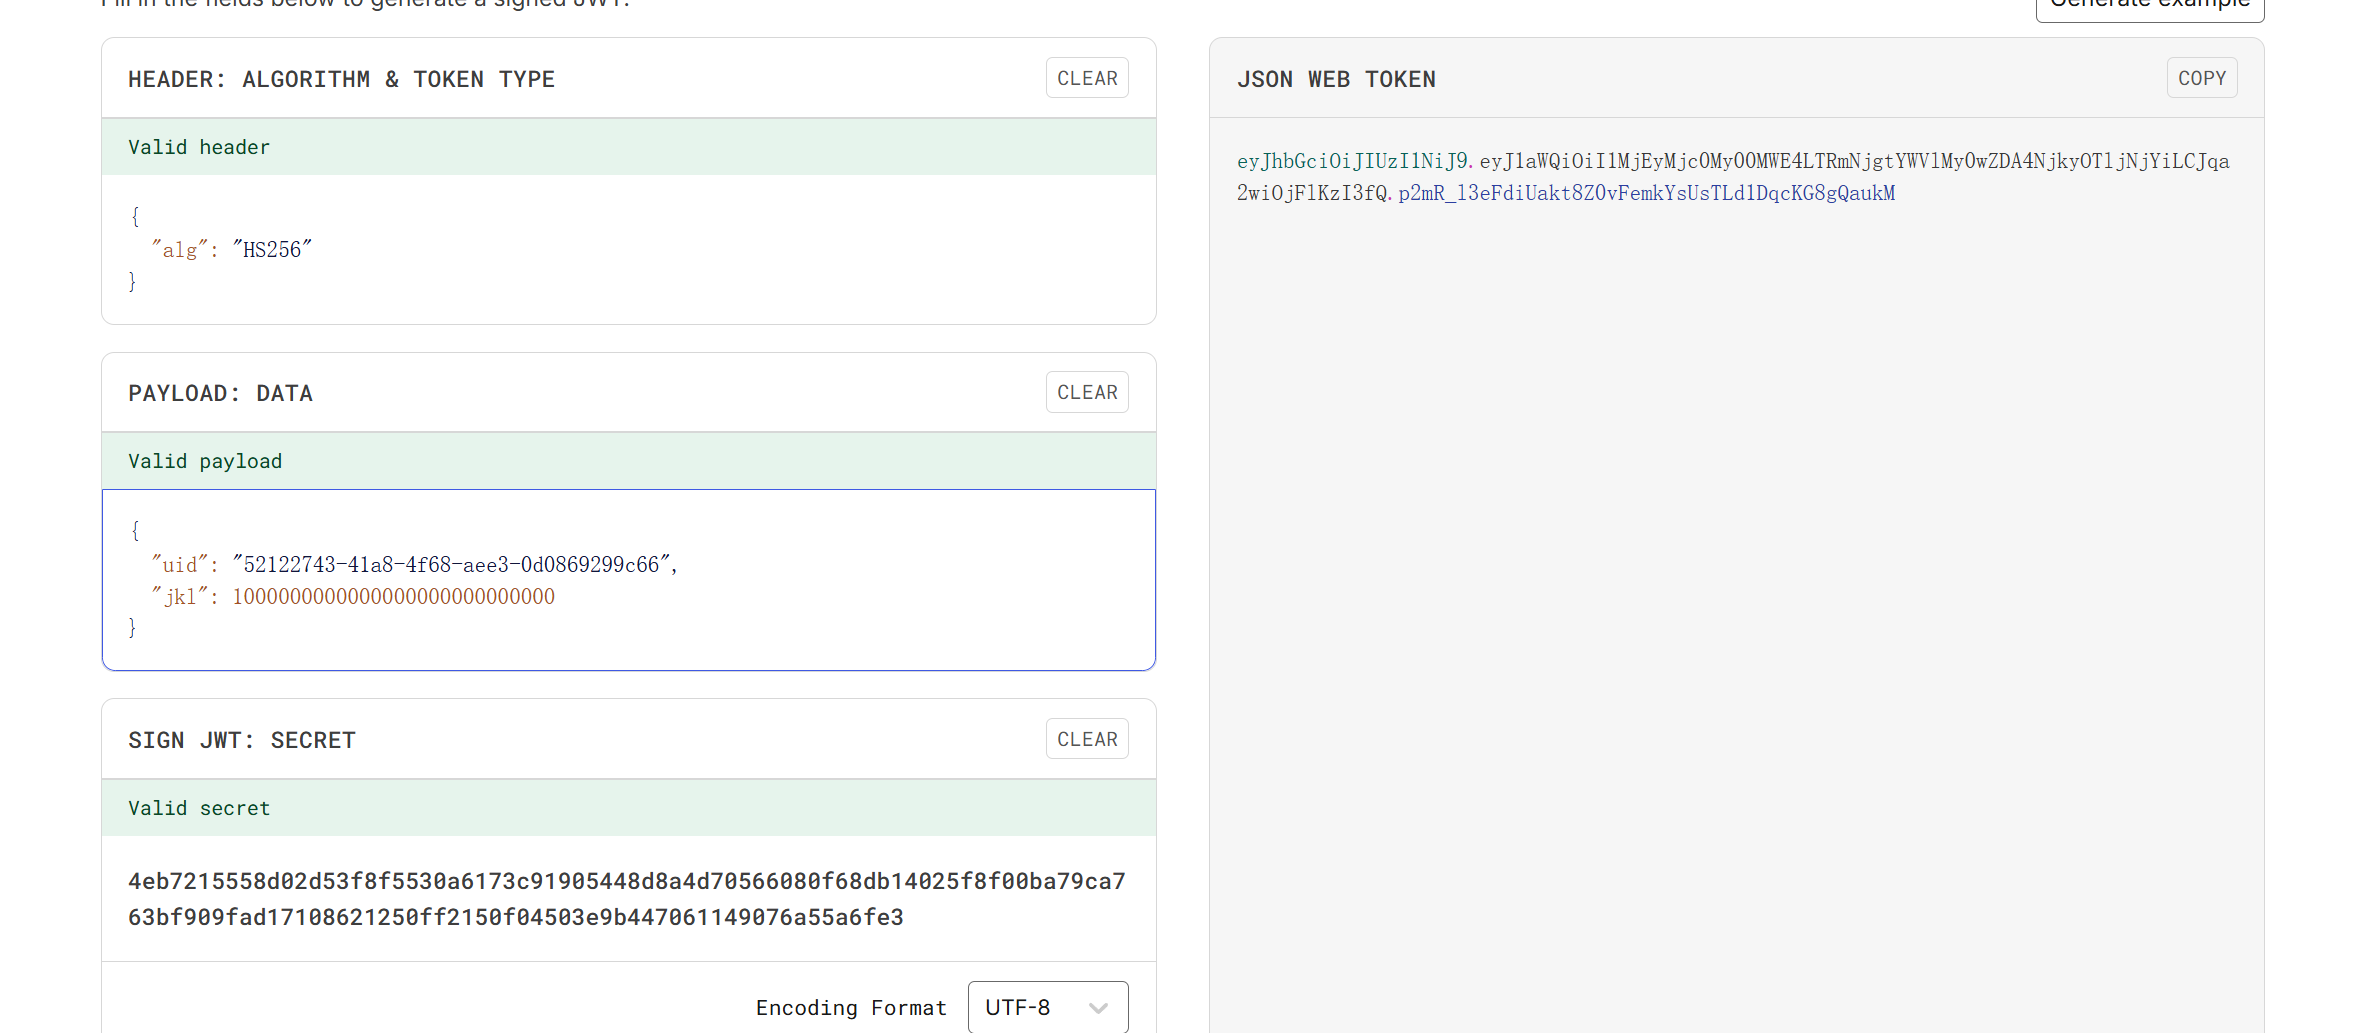Click the chevron arrow beside UTF-8
The image size is (2359, 1033).
pos(1098,1008)
